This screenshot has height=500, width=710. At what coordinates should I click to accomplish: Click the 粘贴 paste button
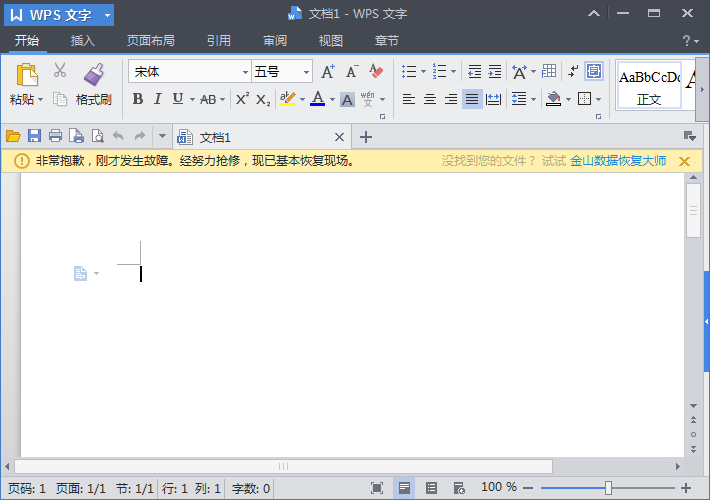pyautogui.click(x=25, y=80)
